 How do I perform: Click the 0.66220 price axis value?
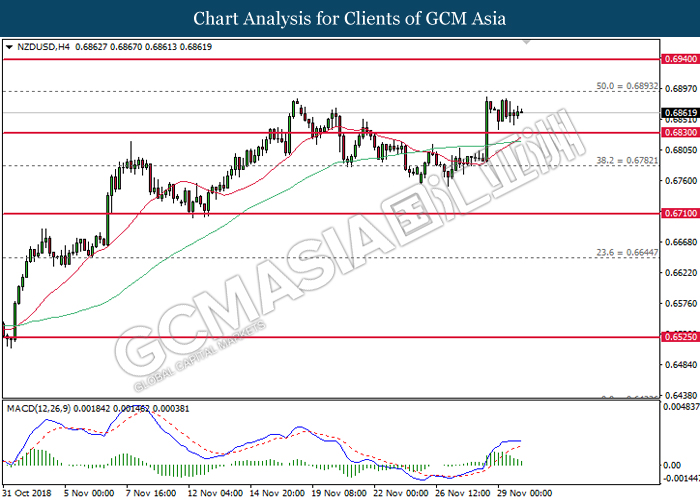click(680, 273)
